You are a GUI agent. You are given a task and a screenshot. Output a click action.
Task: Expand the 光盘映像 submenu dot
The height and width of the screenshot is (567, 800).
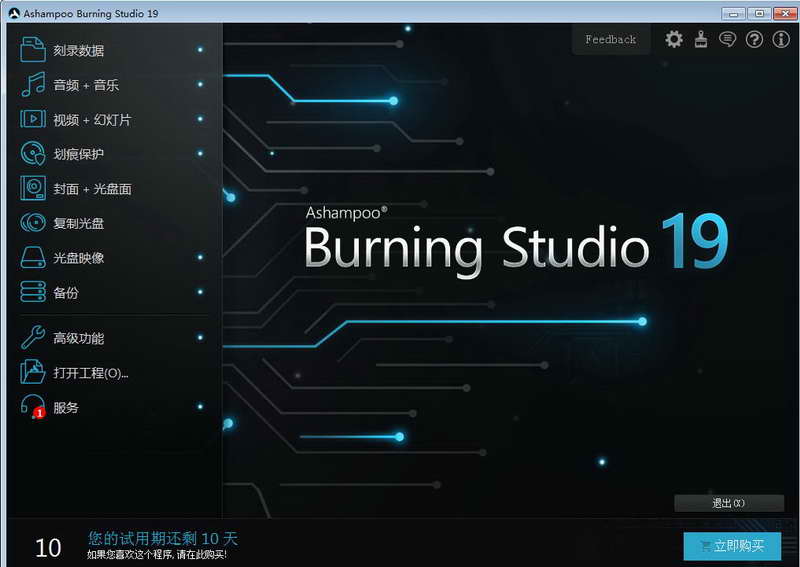(200, 257)
